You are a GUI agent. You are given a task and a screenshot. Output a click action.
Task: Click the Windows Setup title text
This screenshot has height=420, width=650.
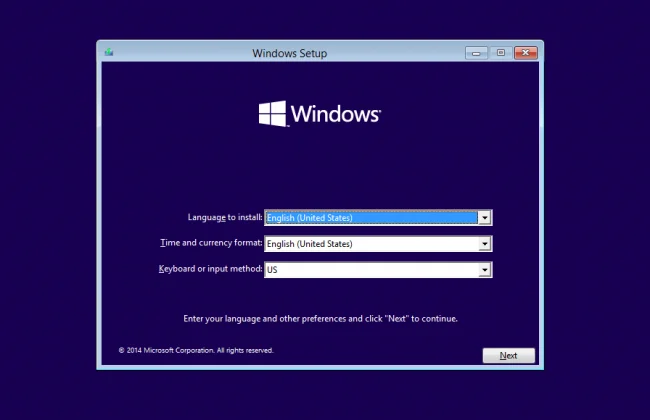[x=290, y=53]
